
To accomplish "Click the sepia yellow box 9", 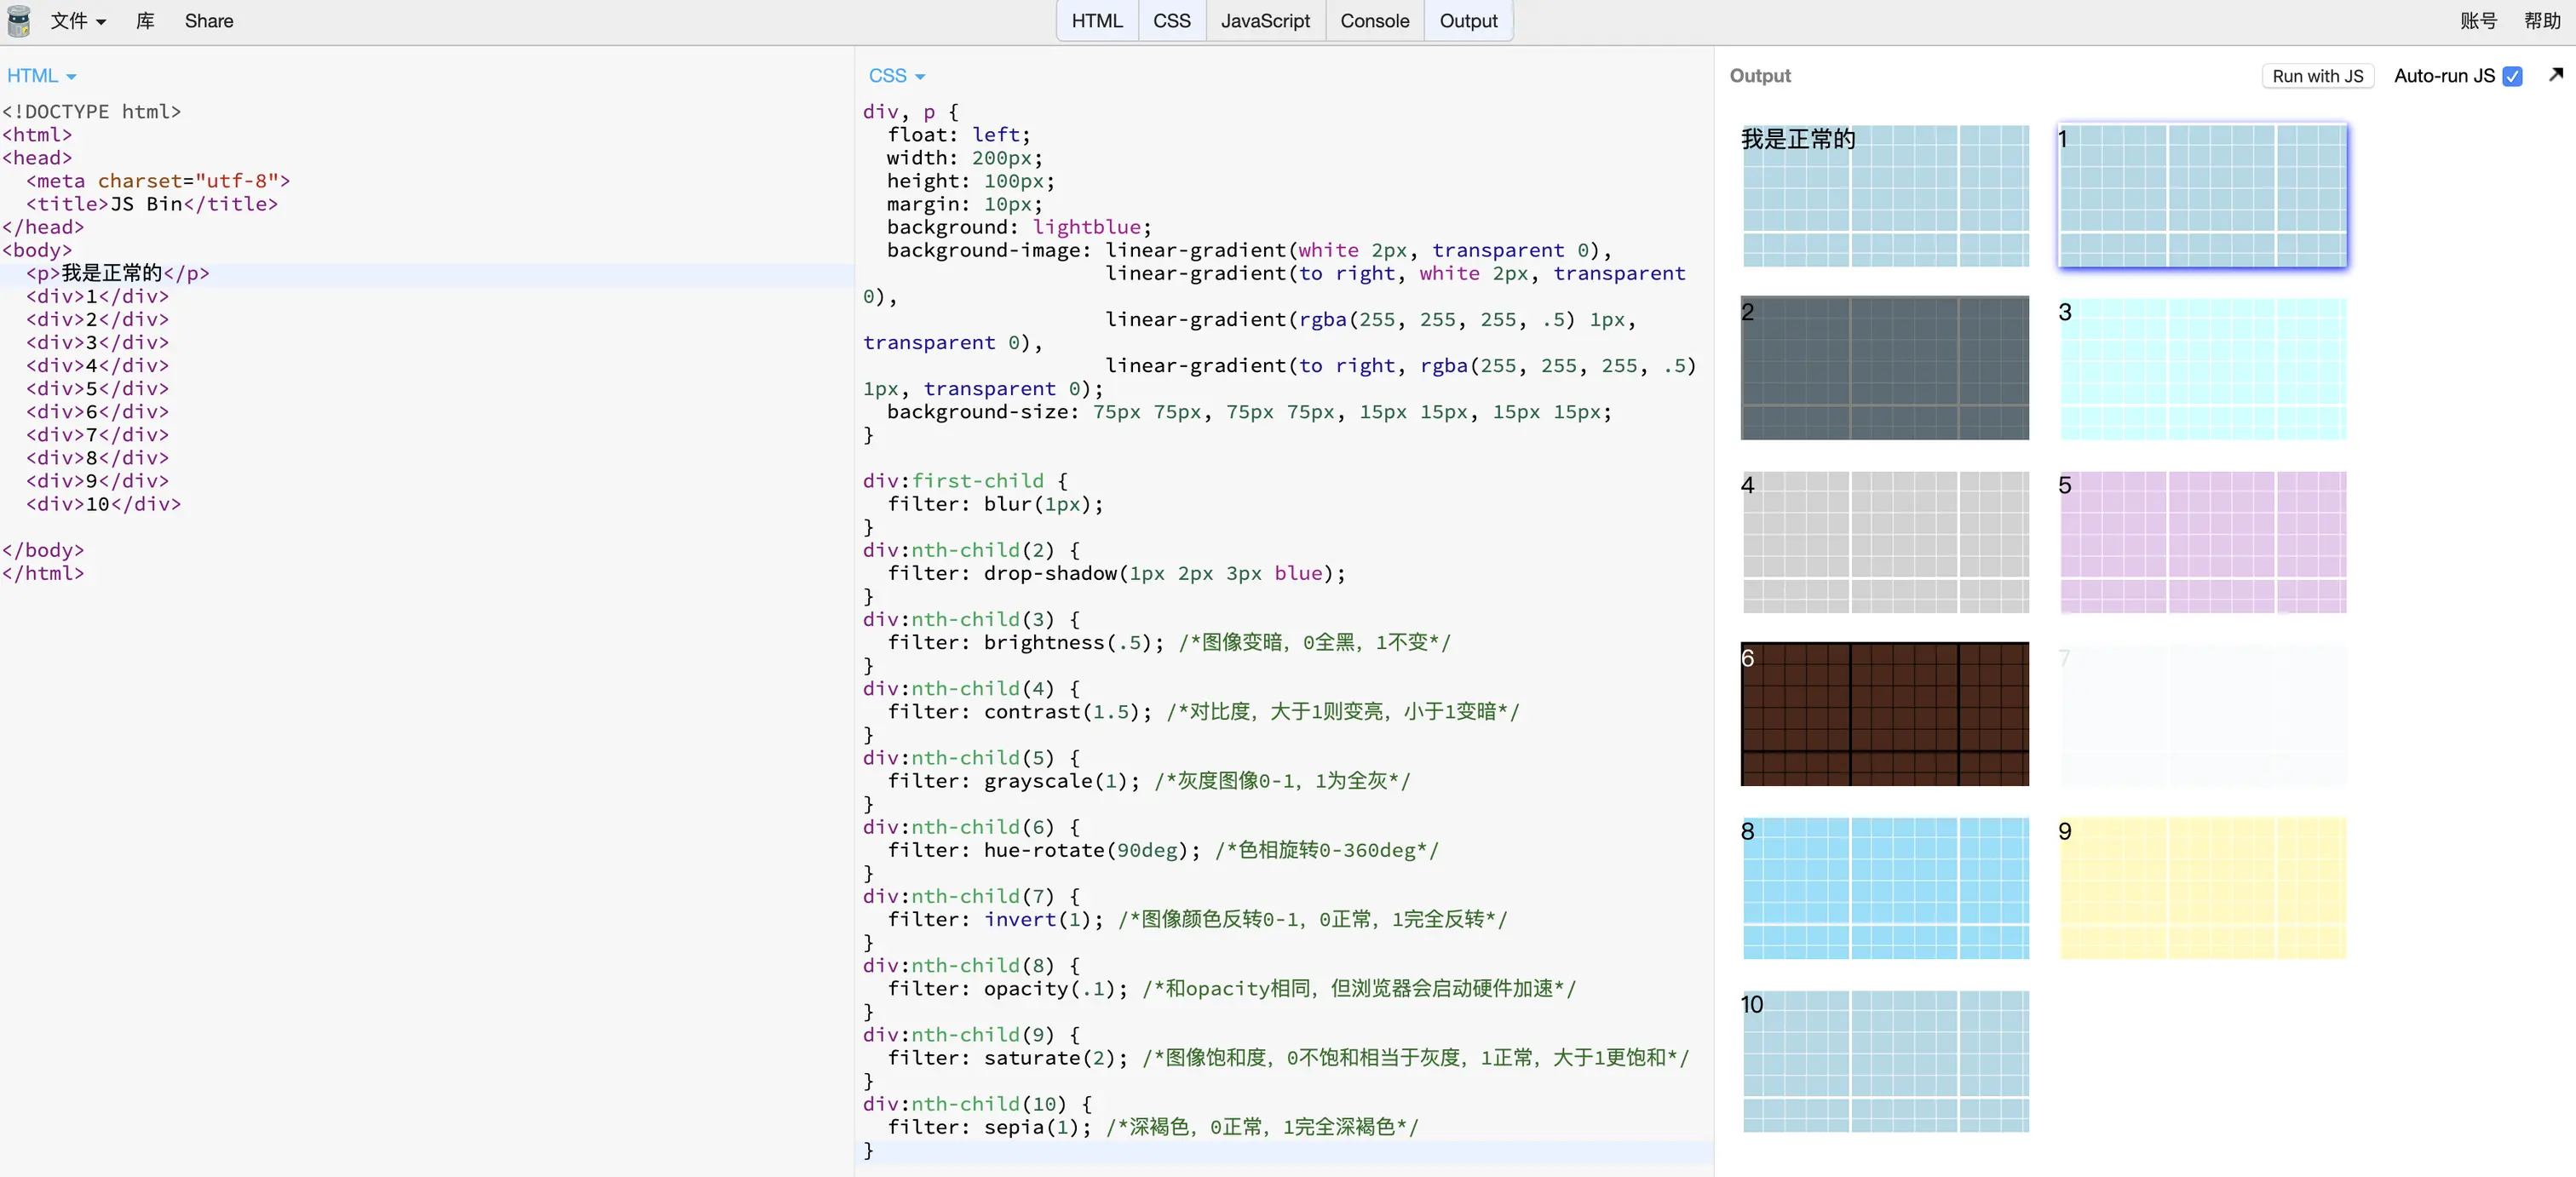I will [2202, 888].
